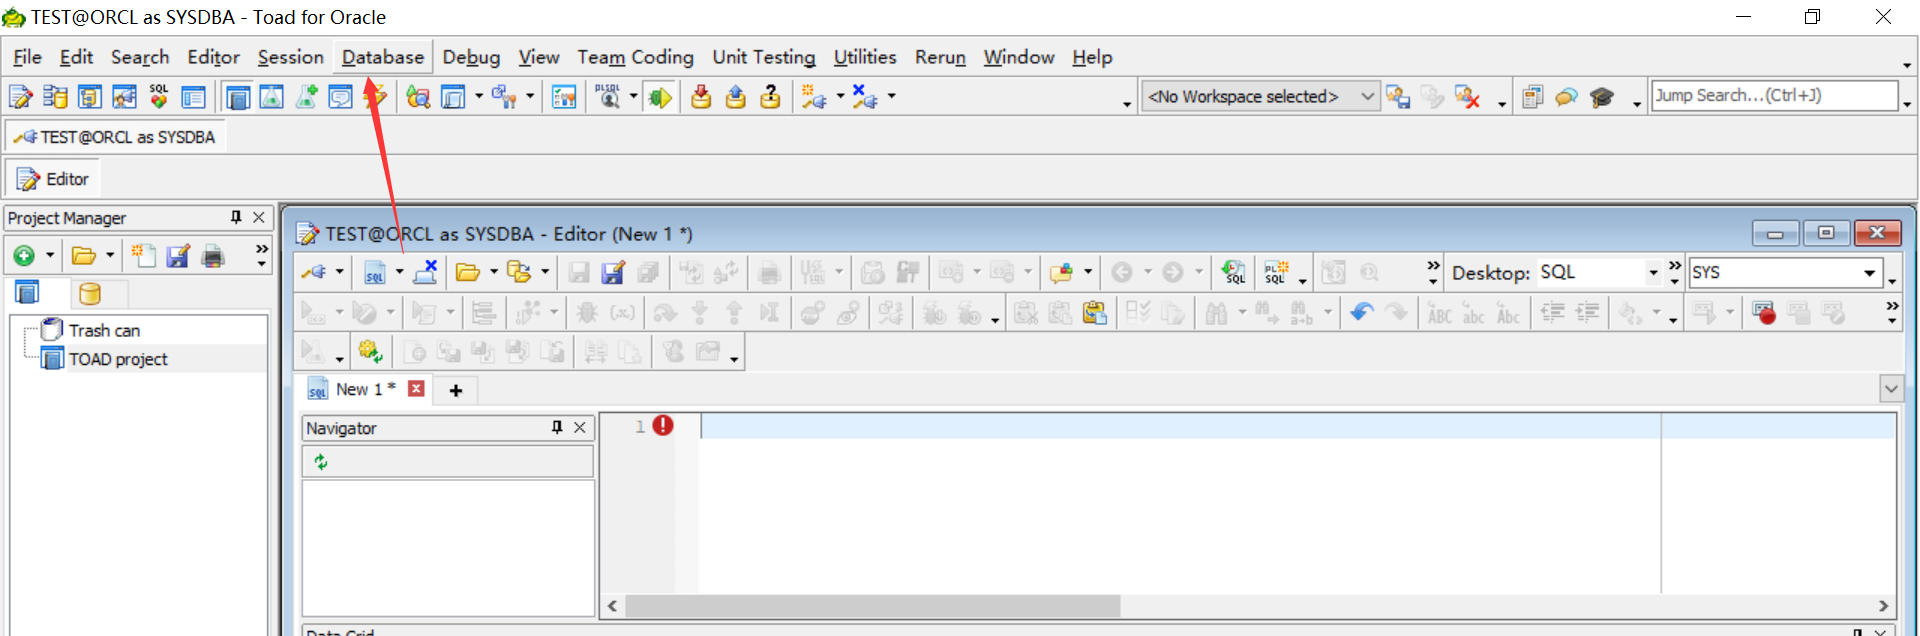Click the PL SQL template icon
Image resolution: width=1920 pixels, height=636 pixels.
point(1276,272)
